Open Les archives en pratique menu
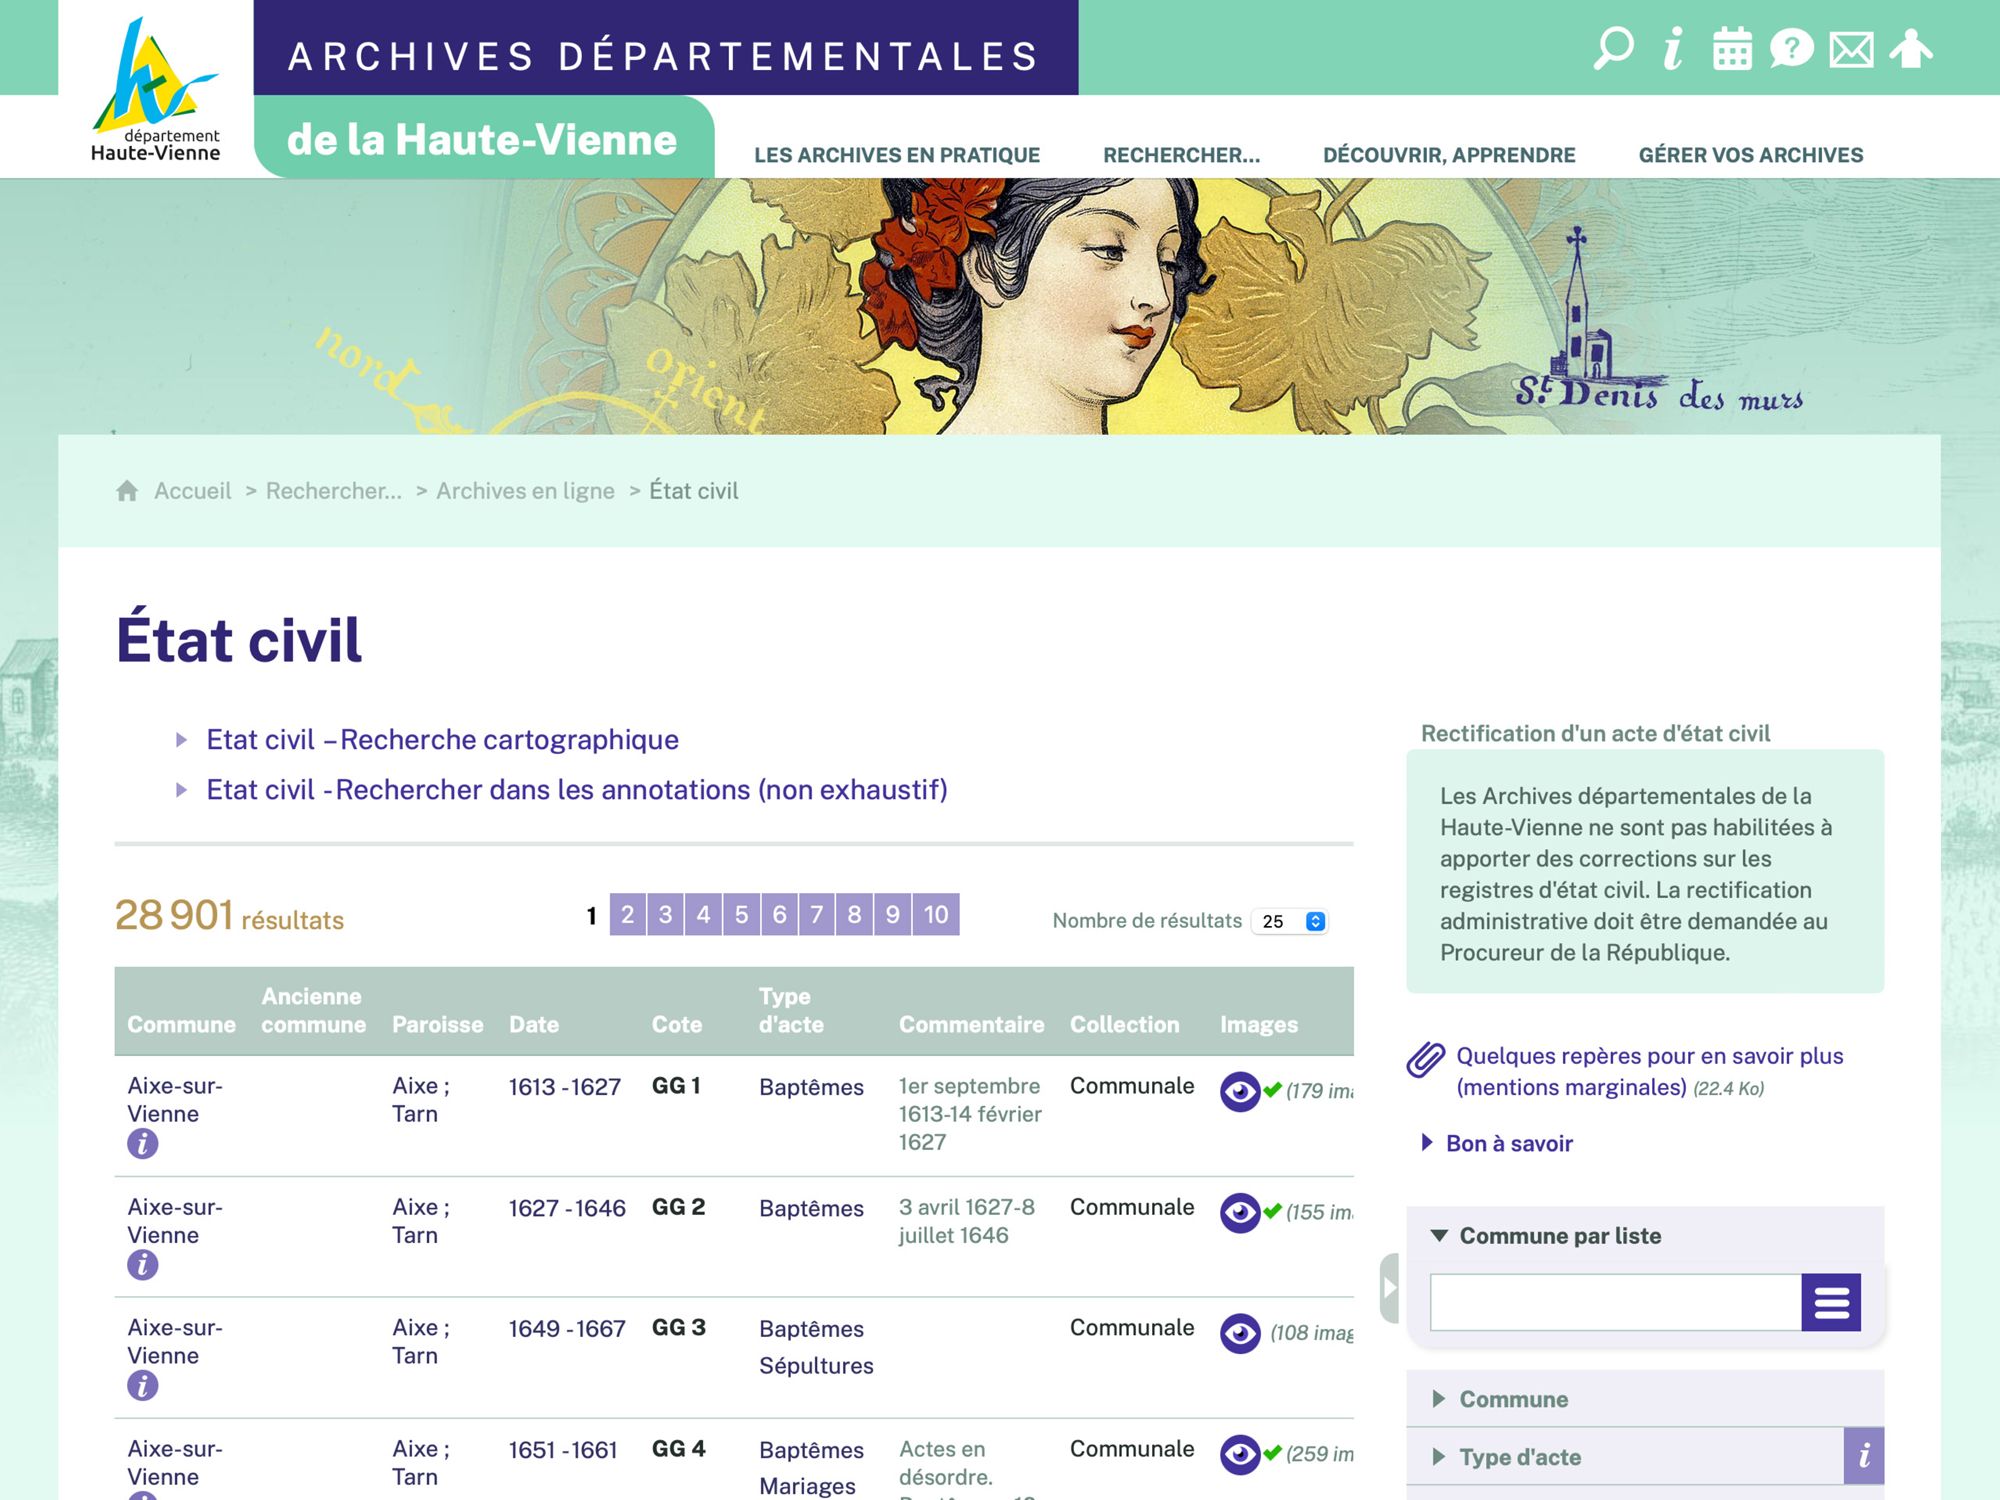This screenshot has height=1500, width=2000. click(897, 155)
